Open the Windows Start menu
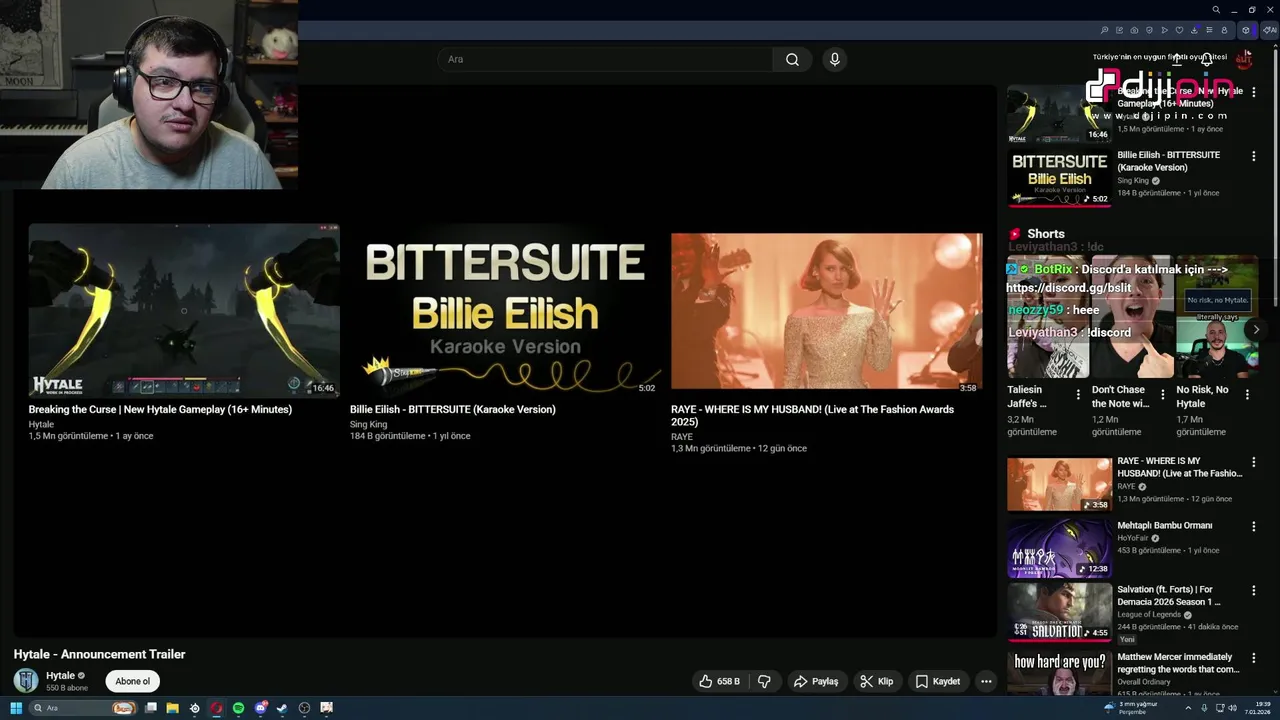The width and height of the screenshot is (1280, 720). pos(16,708)
